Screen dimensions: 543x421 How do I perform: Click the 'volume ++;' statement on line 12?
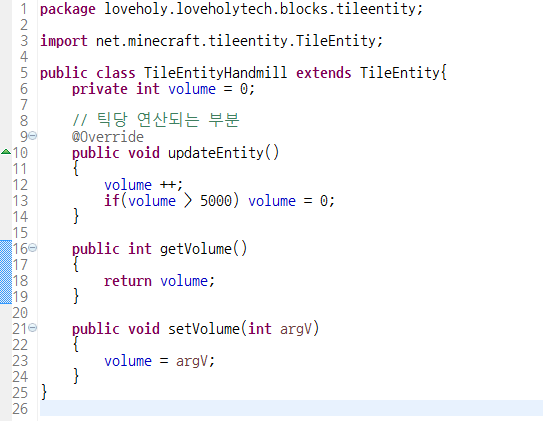(143, 185)
